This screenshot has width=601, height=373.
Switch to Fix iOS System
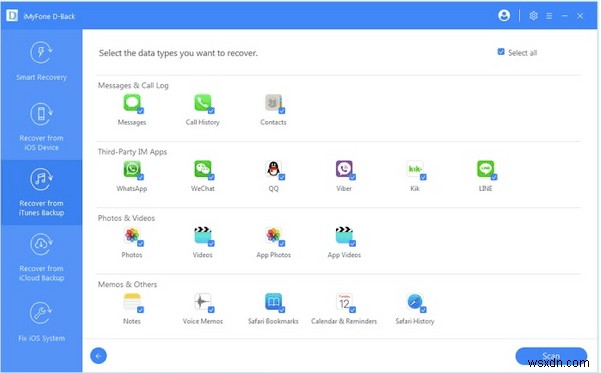coord(41,322)
